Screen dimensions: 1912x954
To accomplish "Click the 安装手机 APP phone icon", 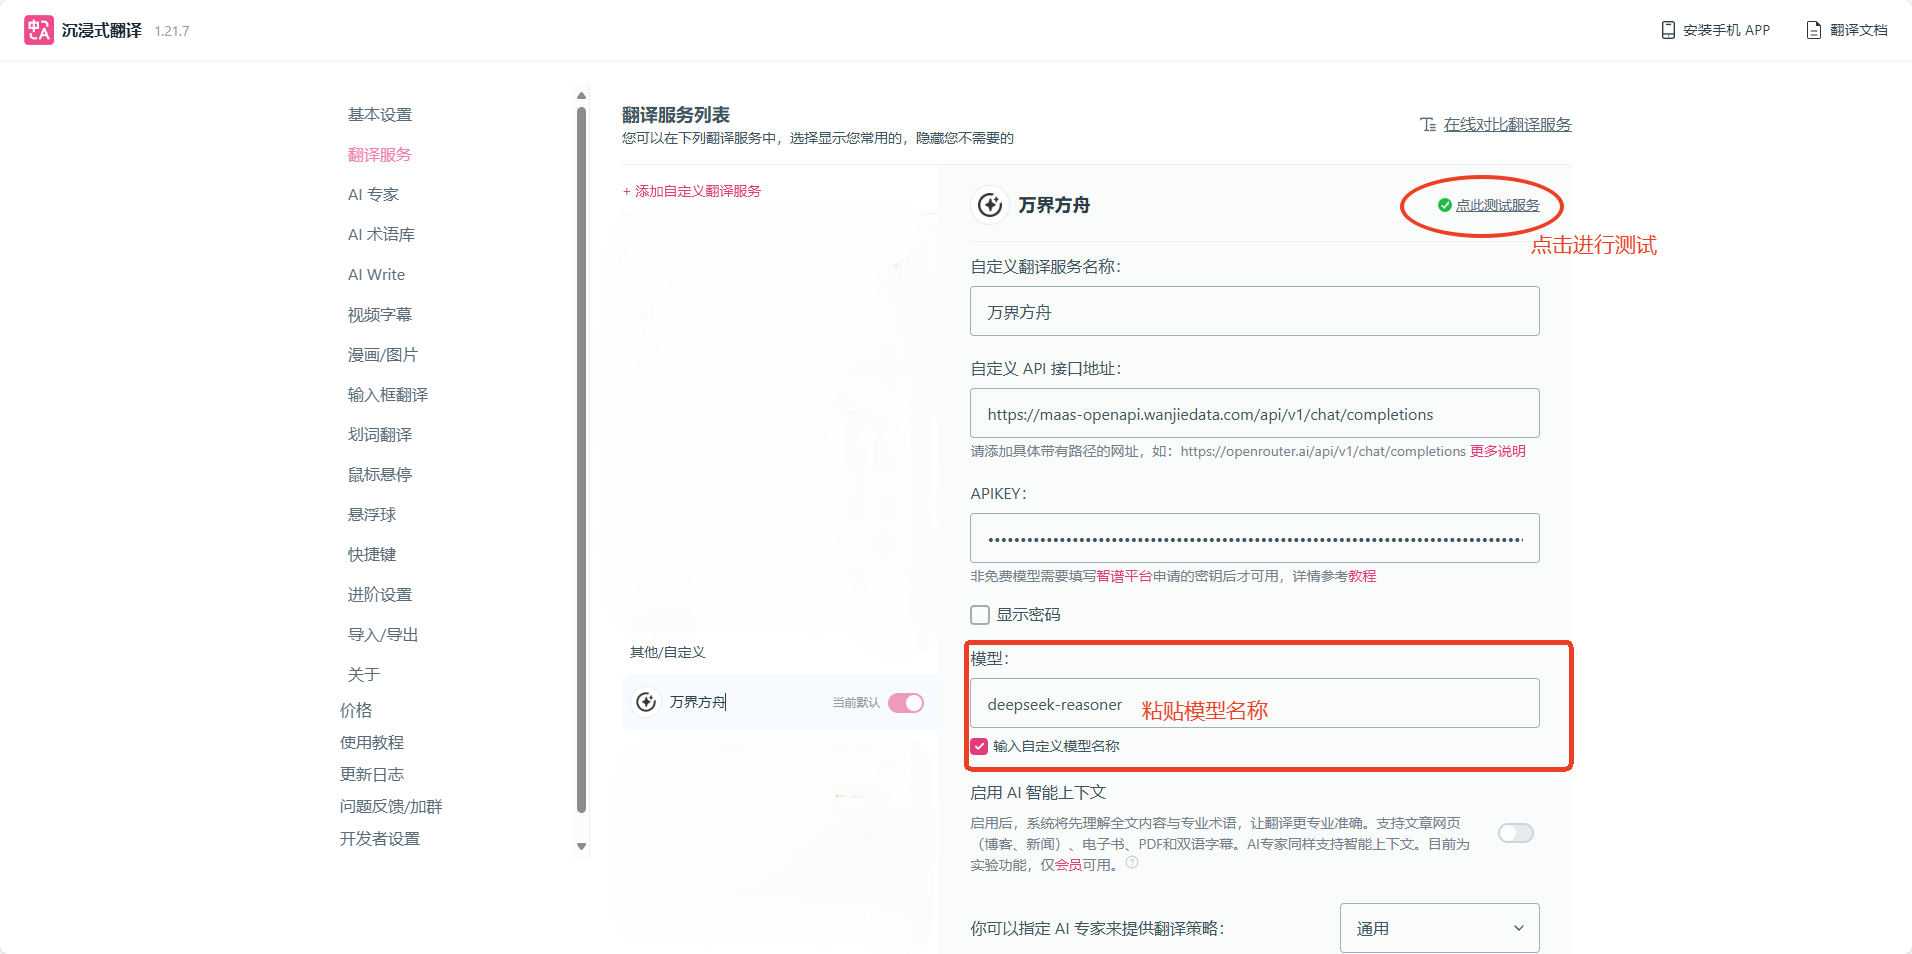I will pos(1666,30).
